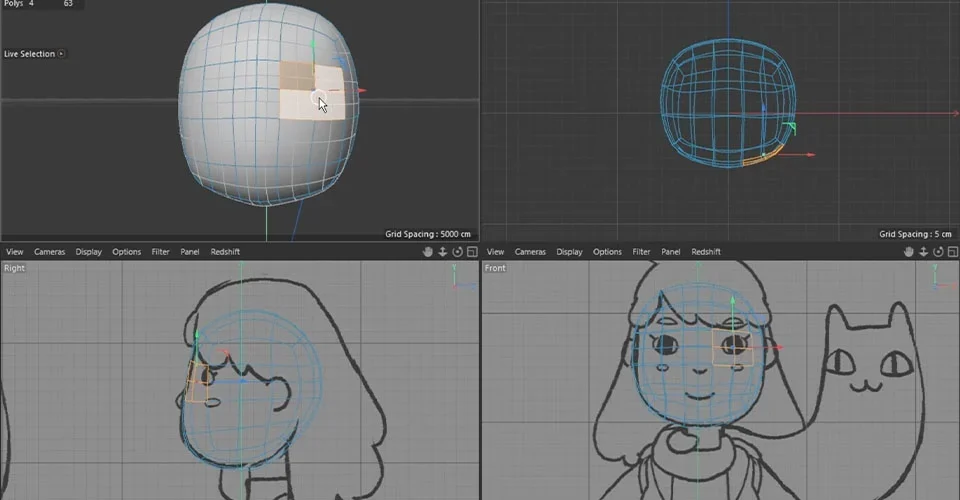Click the pan hand icon in Front viewport
Screen dimensions: 960x500
(x=909, y=252)
